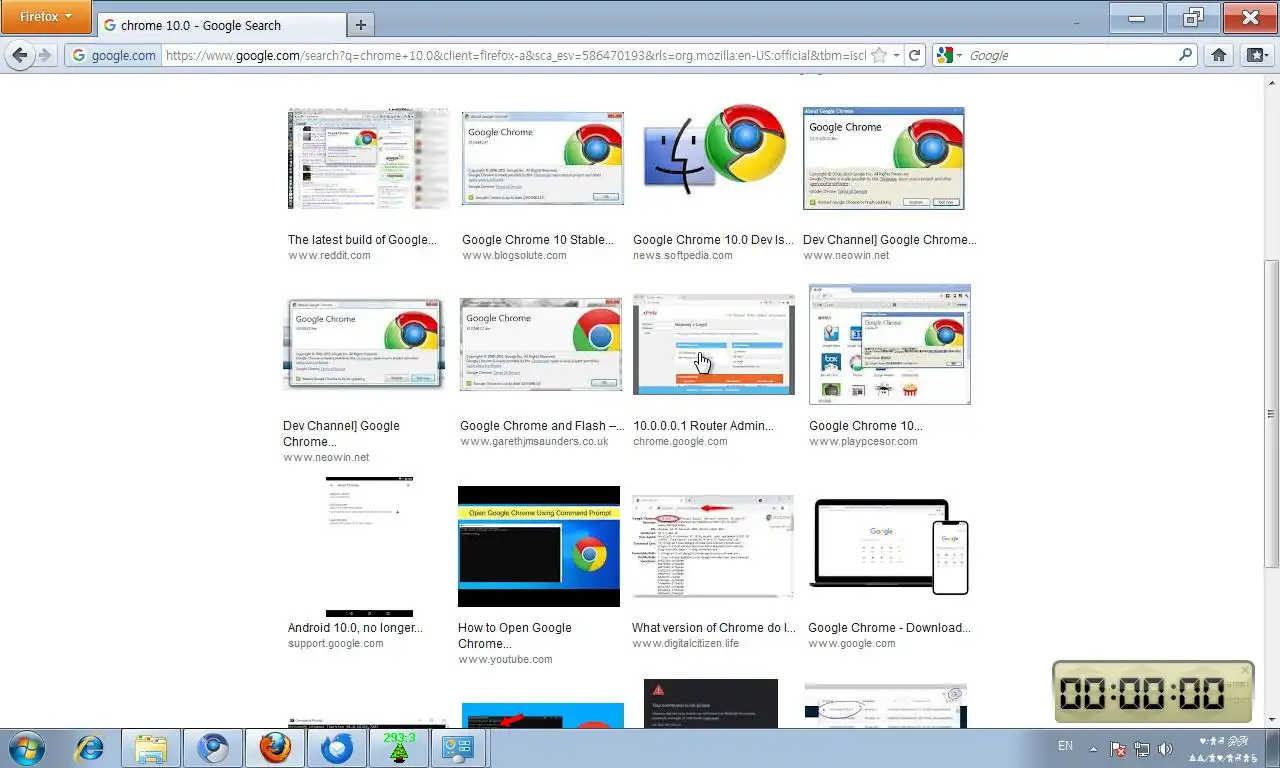
Task: Open Windows Explorer folder from the taskbar
Action: (x=151, y=748)
